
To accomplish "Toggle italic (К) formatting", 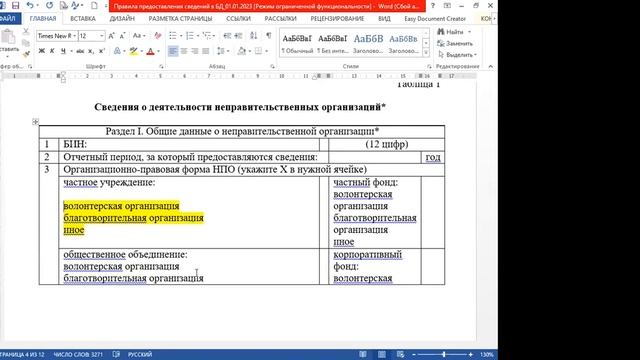I will (x=52, y=51).
